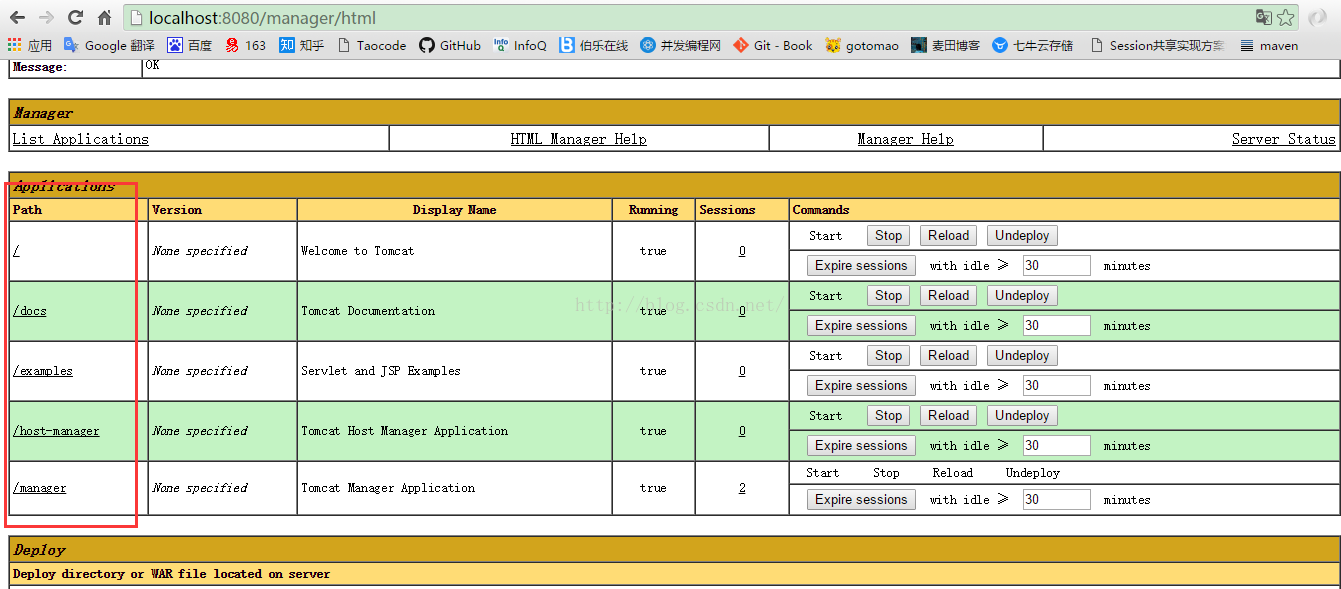Image resolution: width=1341 pixels, height=589 pixels.
Task: Undeploy the Servlet and JSP Examples application
Action: (1022, 356)
